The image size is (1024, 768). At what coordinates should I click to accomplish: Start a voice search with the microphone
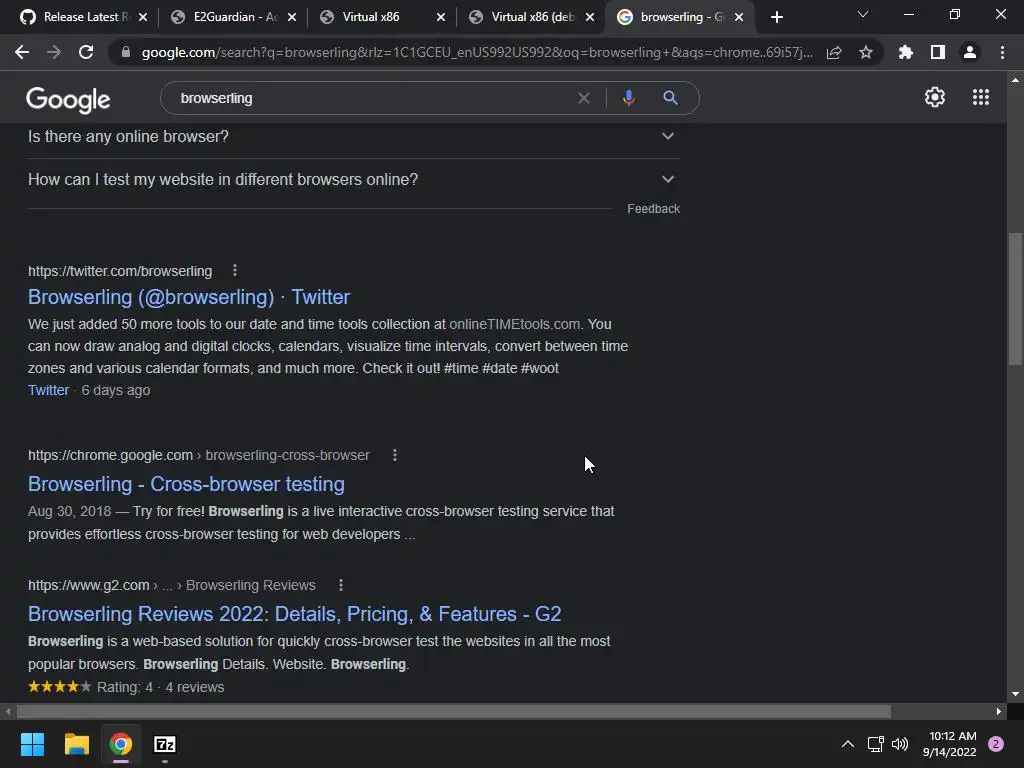[628, 98]
